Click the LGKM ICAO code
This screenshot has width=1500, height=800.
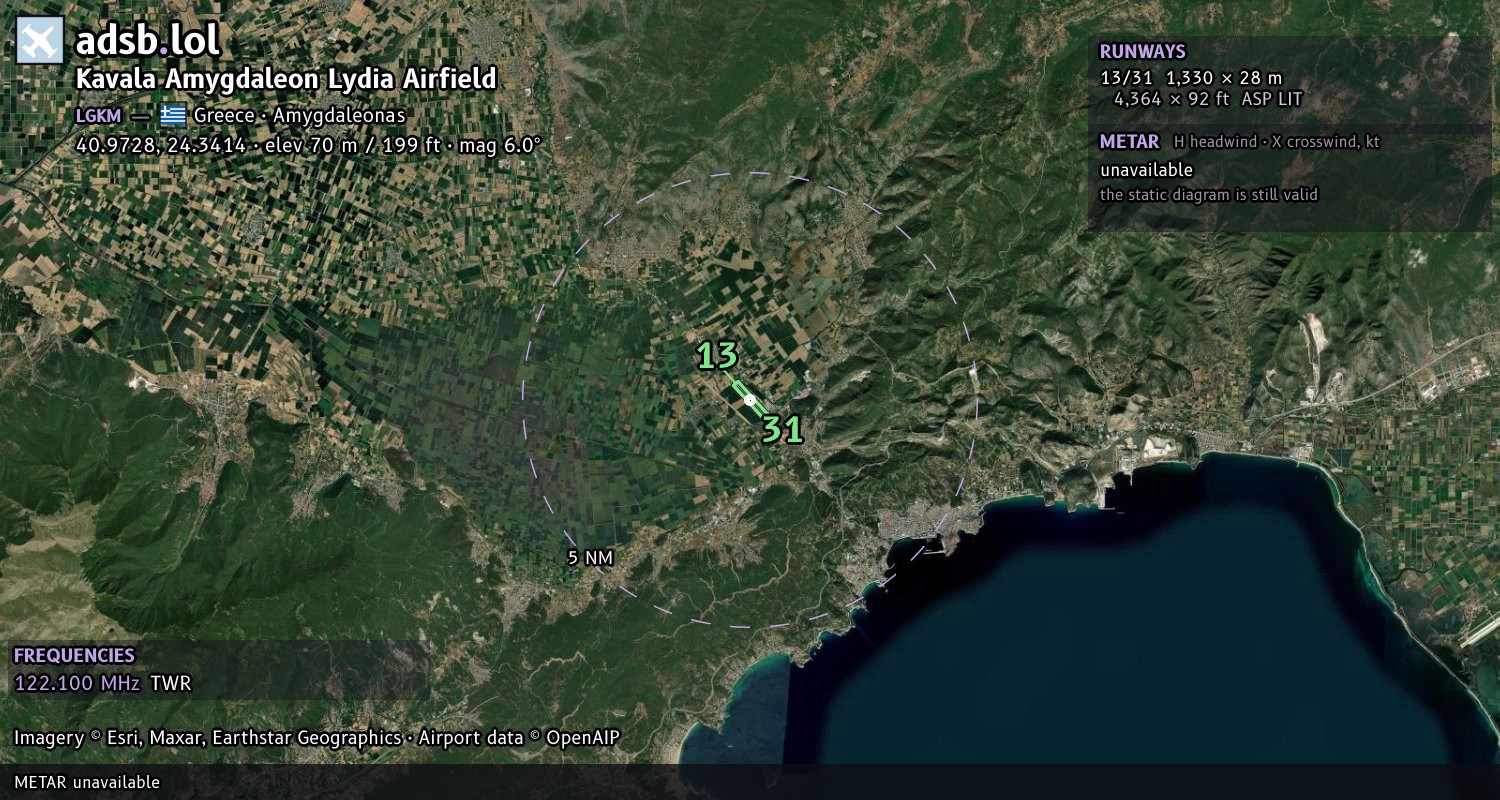(98, 115)
